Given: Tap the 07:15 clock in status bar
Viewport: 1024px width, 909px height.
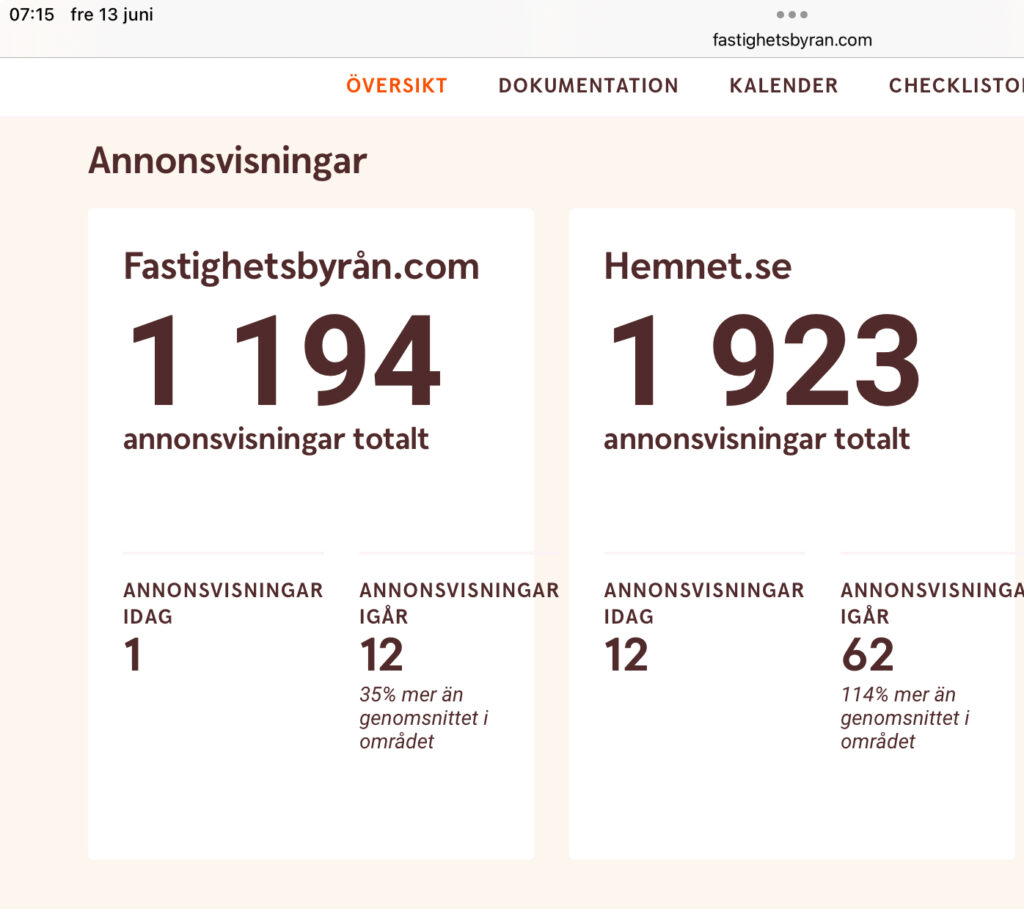Looking at the screenshot, I should pyautogui.click(x=31, y=14).
